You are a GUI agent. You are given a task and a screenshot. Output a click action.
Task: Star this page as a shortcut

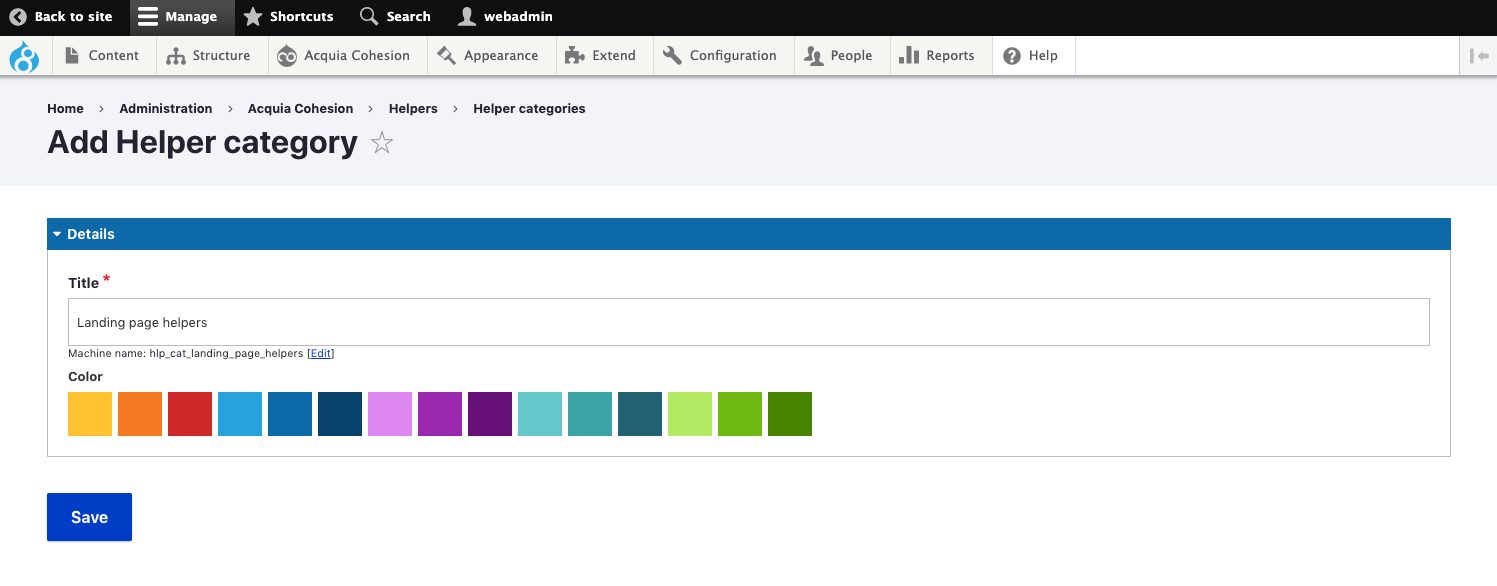[381, 144]
